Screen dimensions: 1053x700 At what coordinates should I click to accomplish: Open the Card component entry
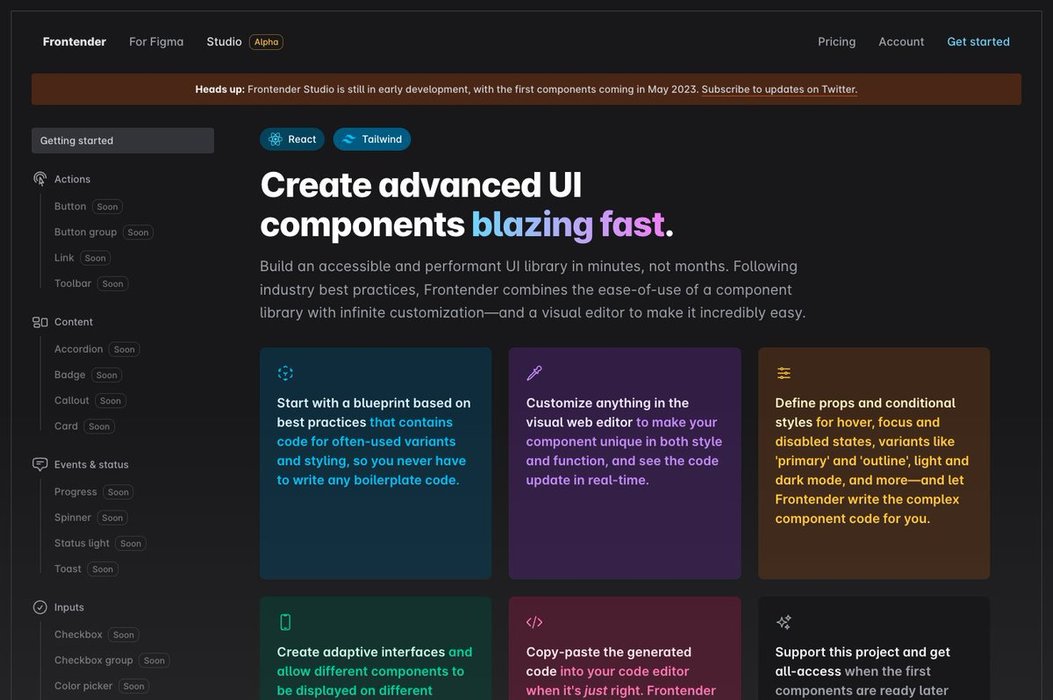coord(66,426)
